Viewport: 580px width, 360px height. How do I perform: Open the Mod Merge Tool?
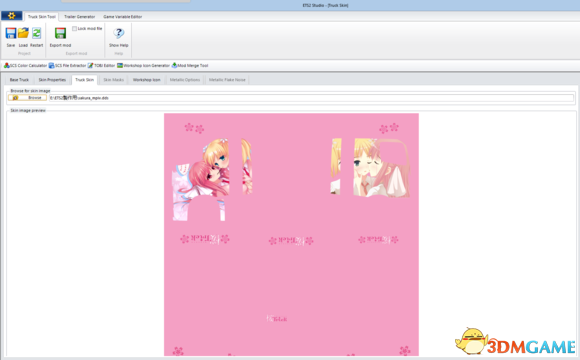click(190, 65)
